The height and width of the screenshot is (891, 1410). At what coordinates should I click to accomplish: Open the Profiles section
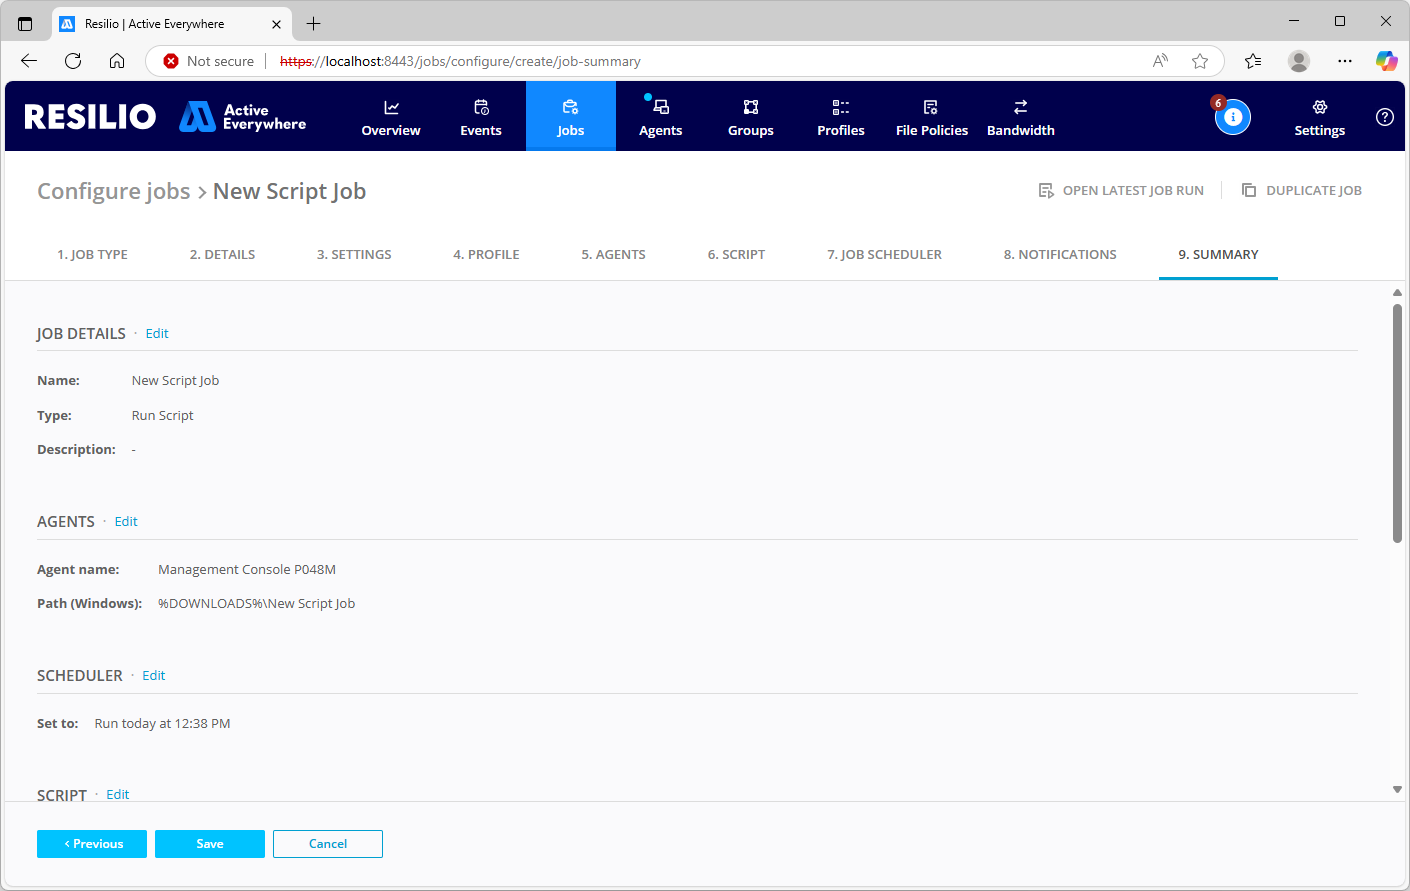pos(841,117)
